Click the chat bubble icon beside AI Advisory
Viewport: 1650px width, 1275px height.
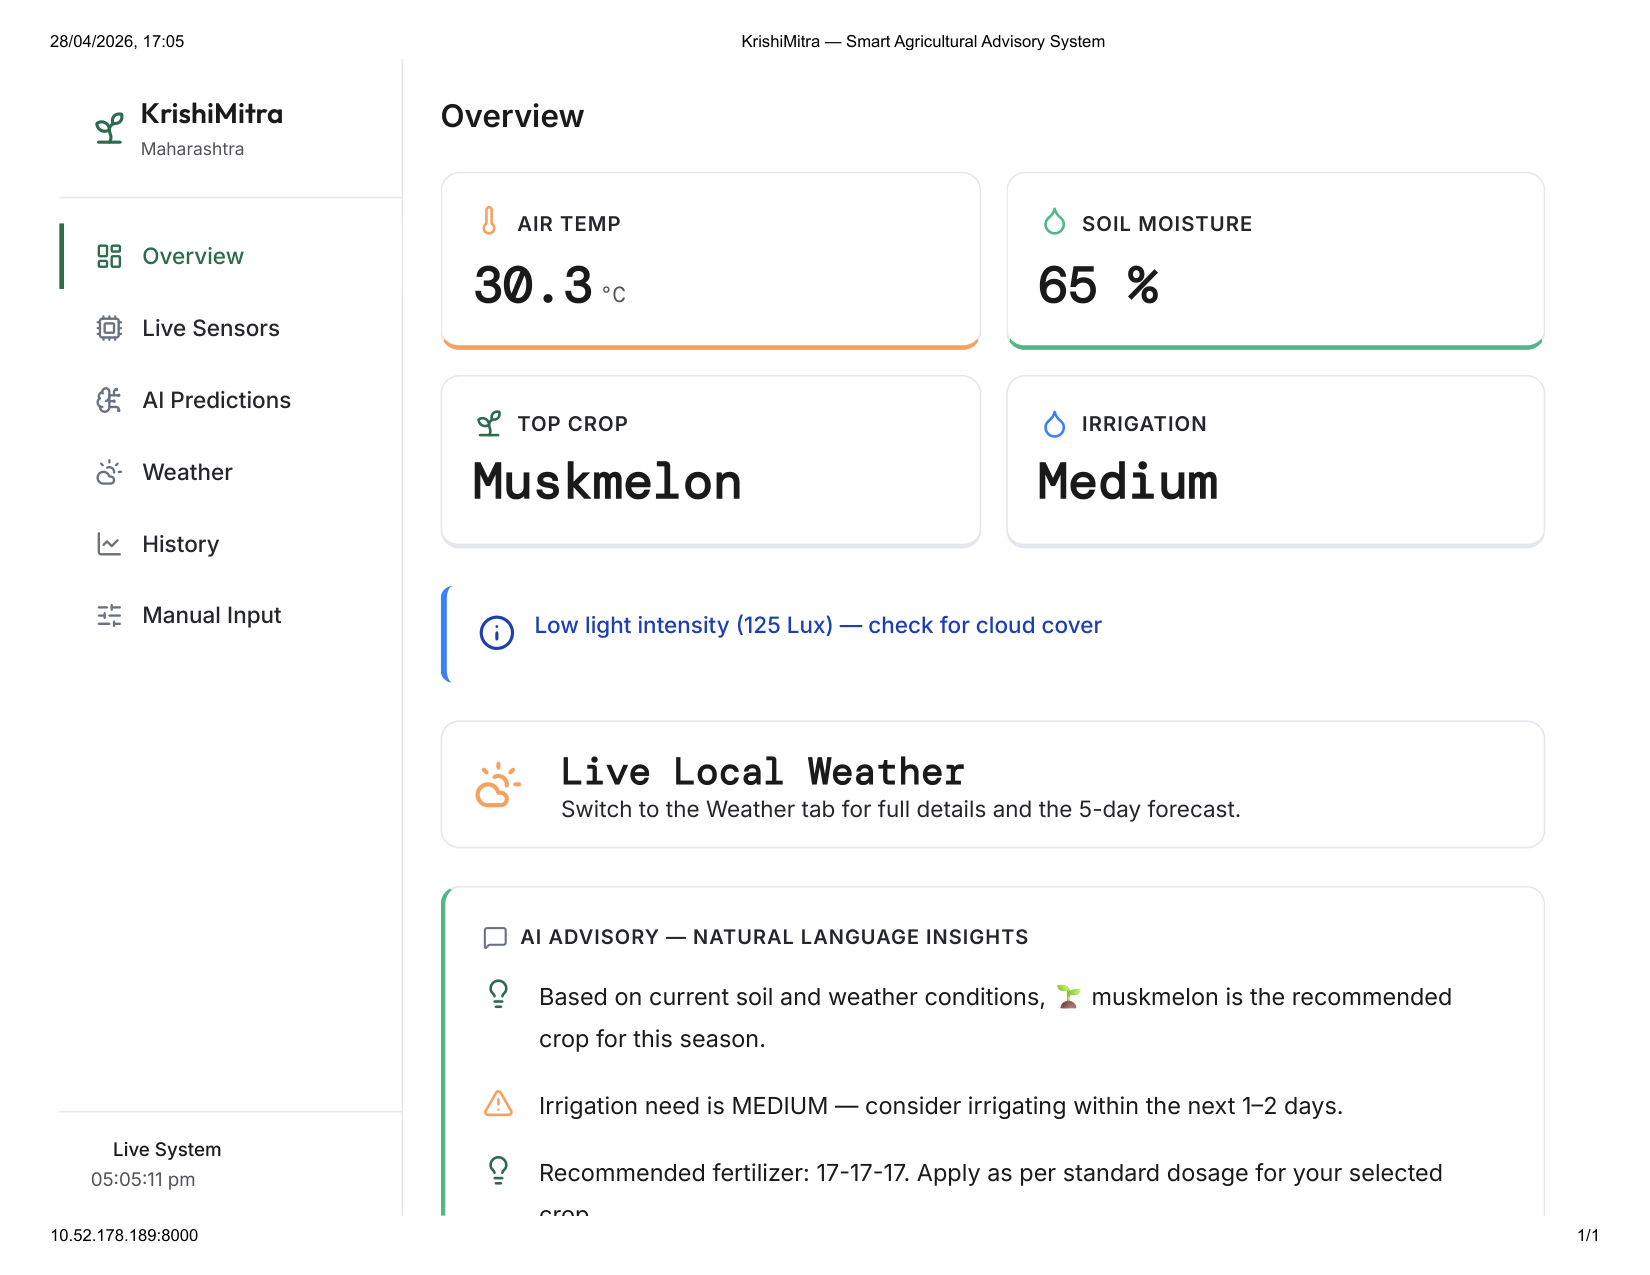point(495,937)
